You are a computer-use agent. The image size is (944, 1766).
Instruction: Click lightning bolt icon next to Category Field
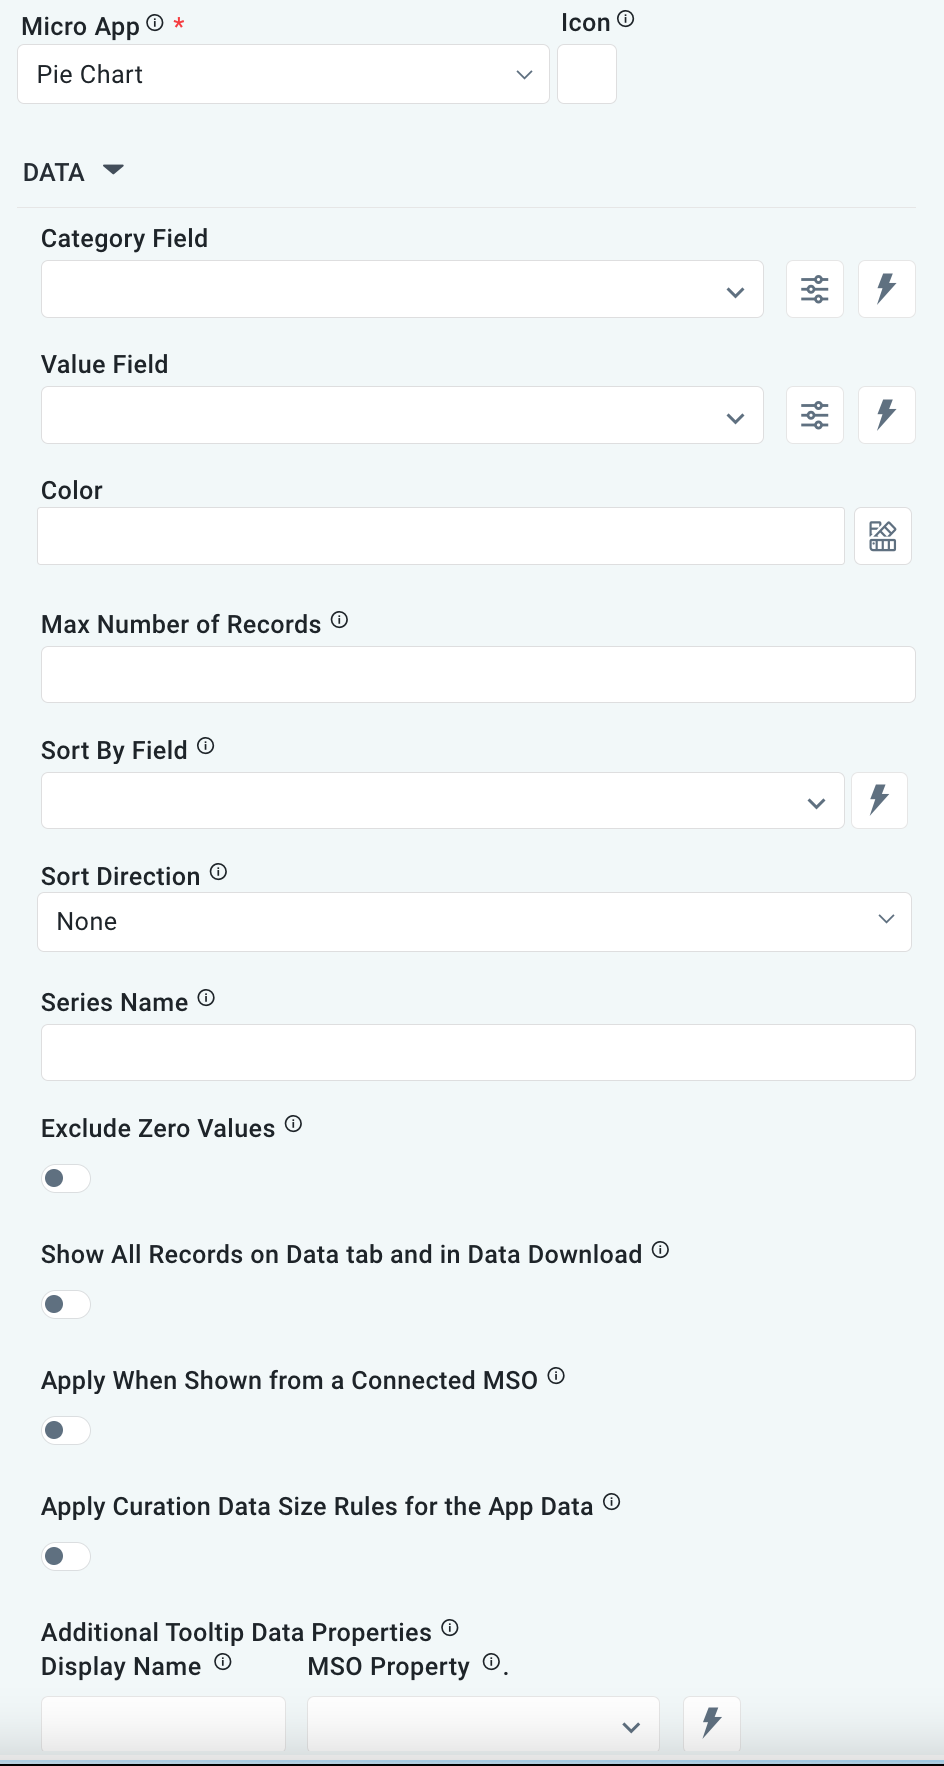pos(886,289)
